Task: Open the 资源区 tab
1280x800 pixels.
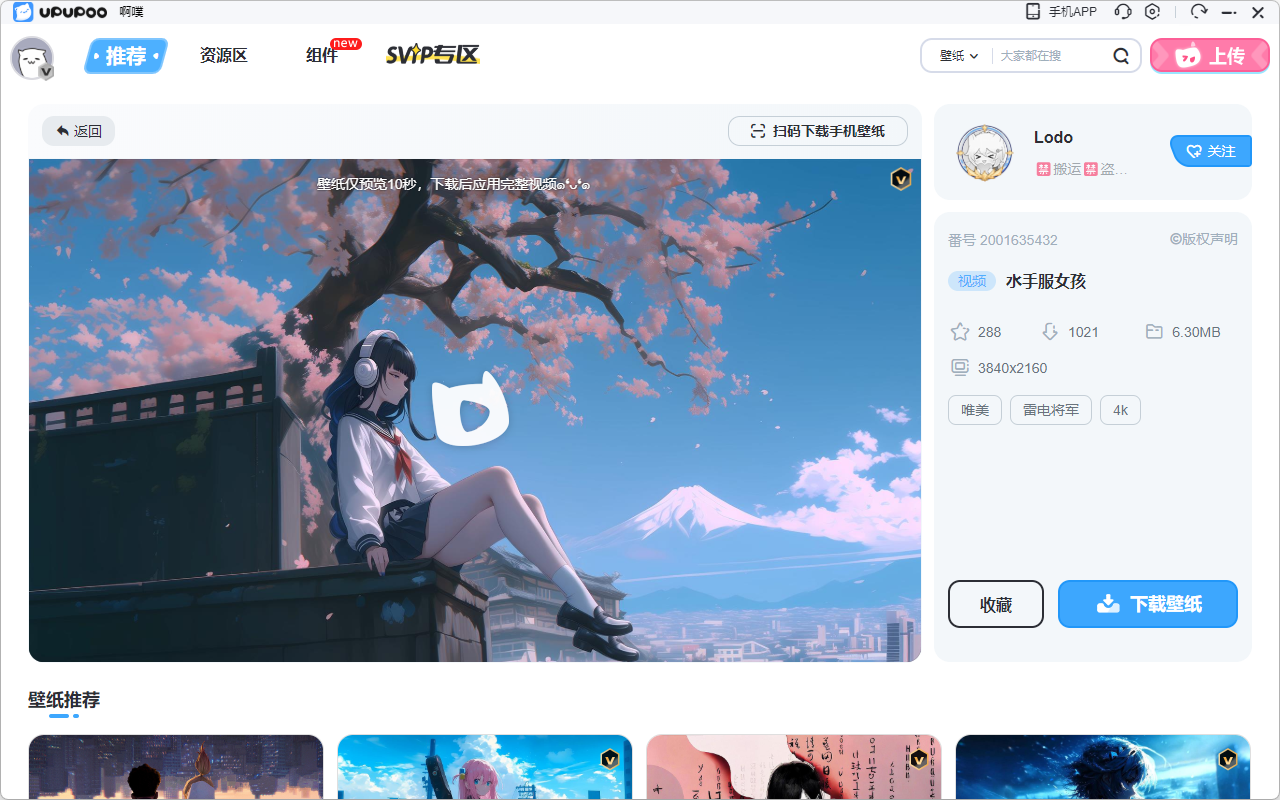Action: 223,56
